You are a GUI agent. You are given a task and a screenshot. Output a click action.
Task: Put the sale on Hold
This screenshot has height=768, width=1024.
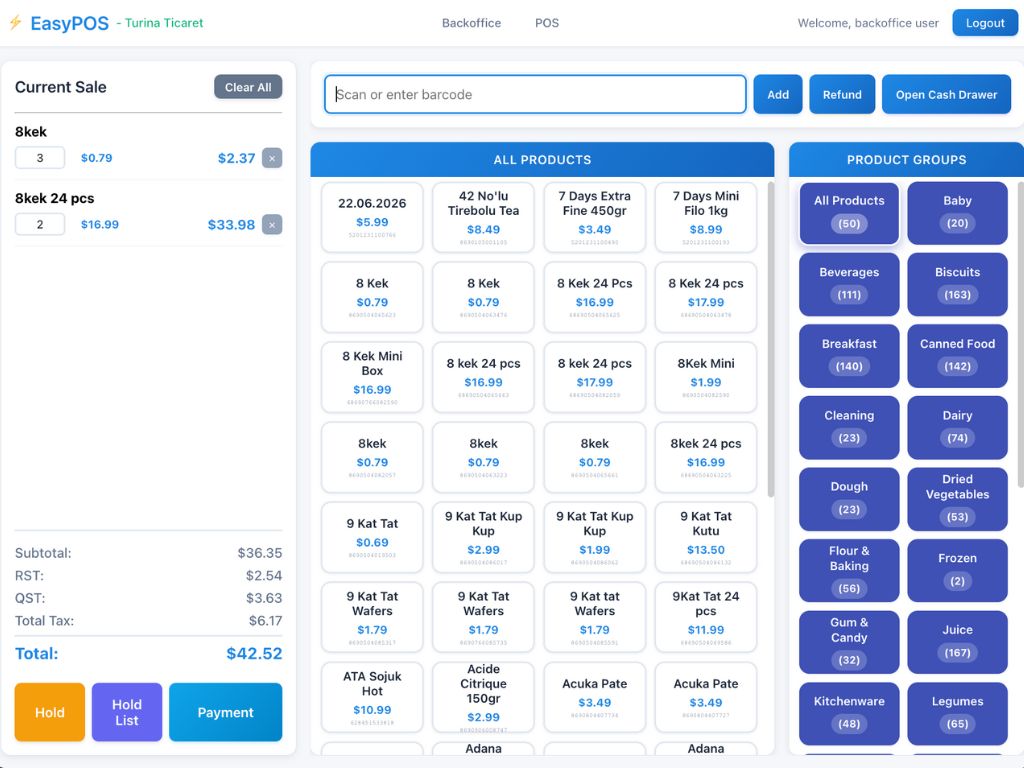click(x=50, y=712)
